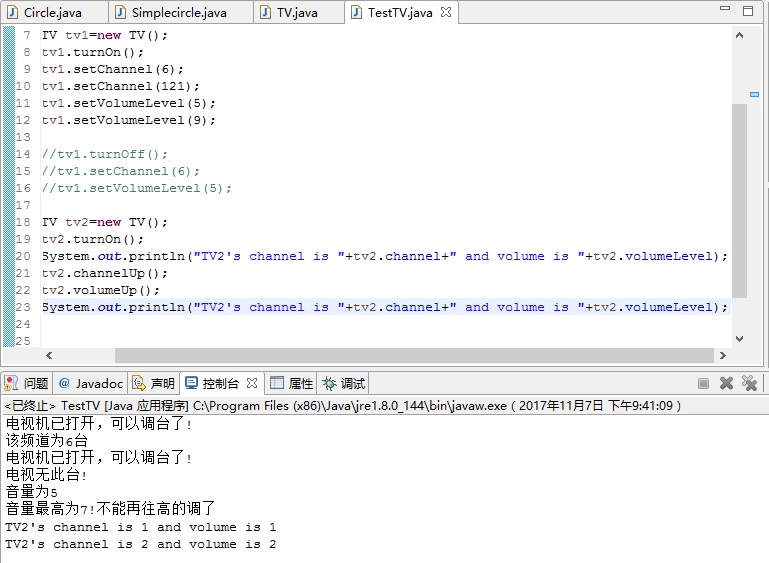Remove the launch with the single X icon
This screenshot has height=563, width=769.
pyautogui.click(x=726, y=383)
